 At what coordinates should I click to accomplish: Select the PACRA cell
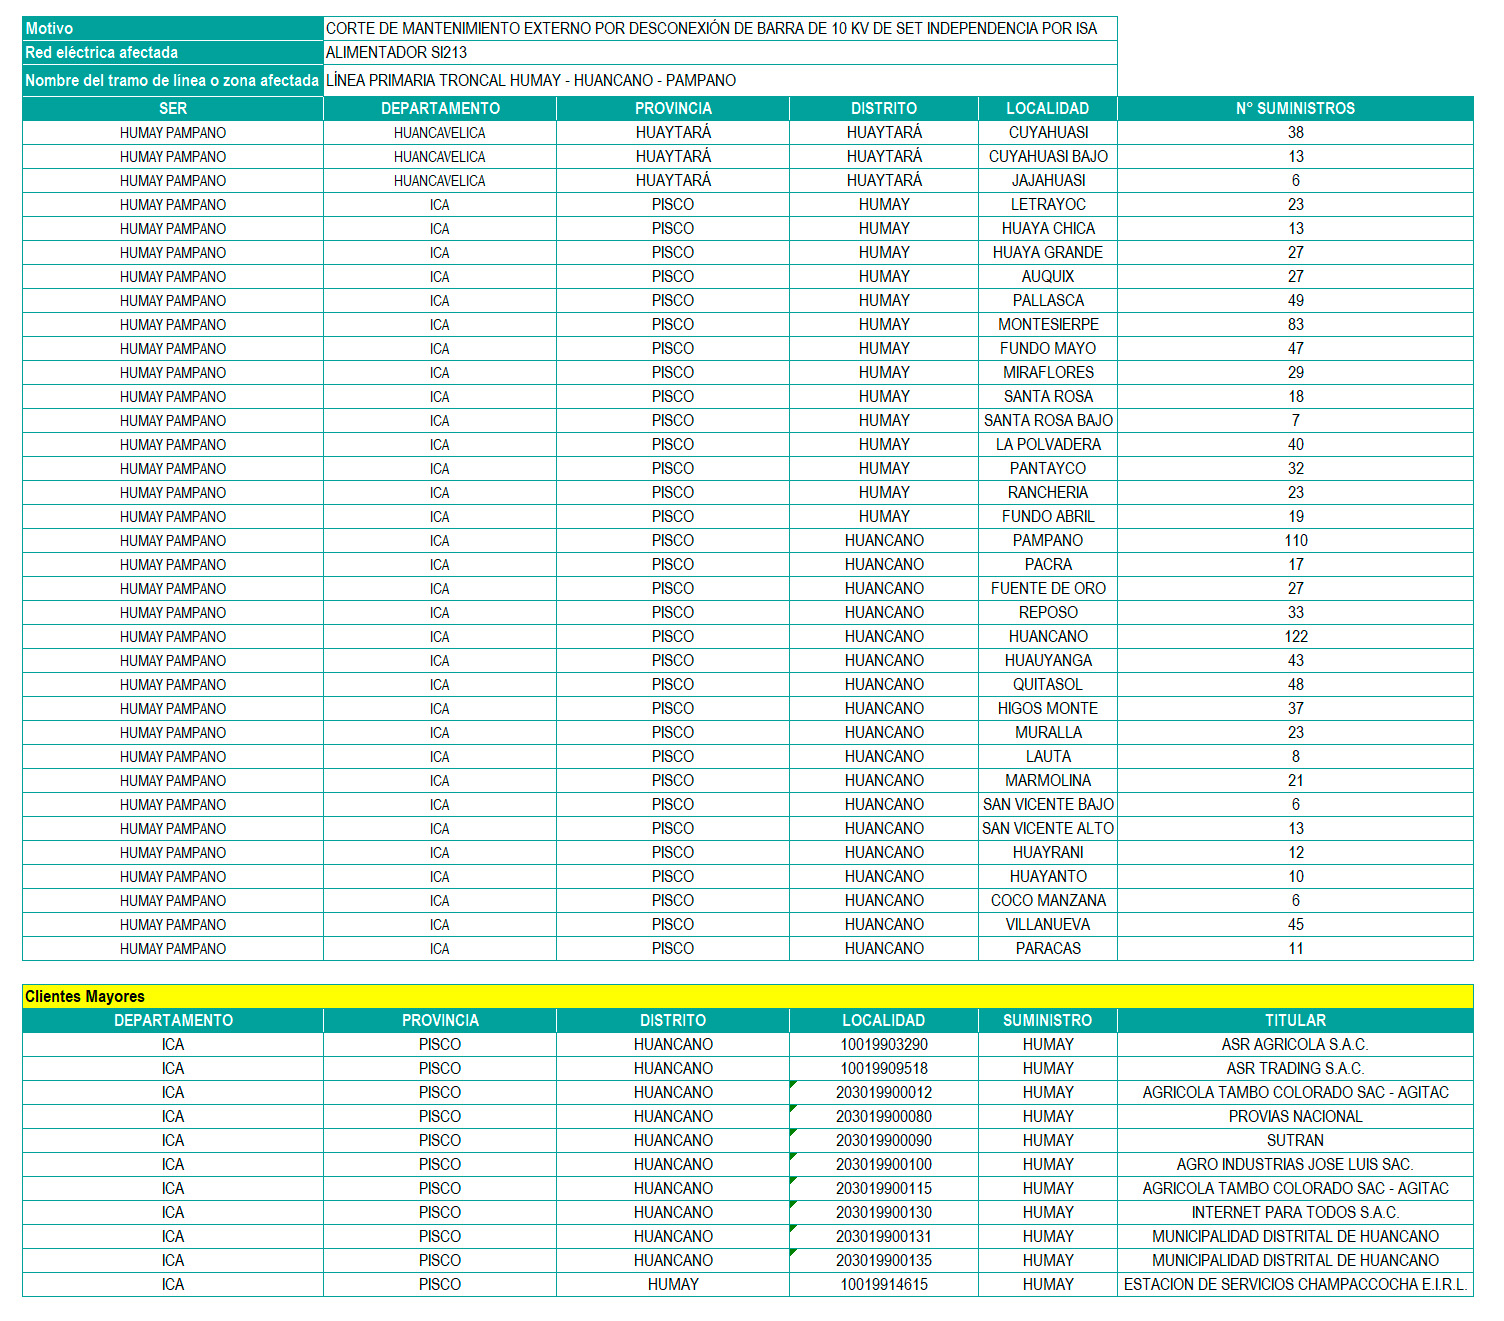coord(1048,565)
